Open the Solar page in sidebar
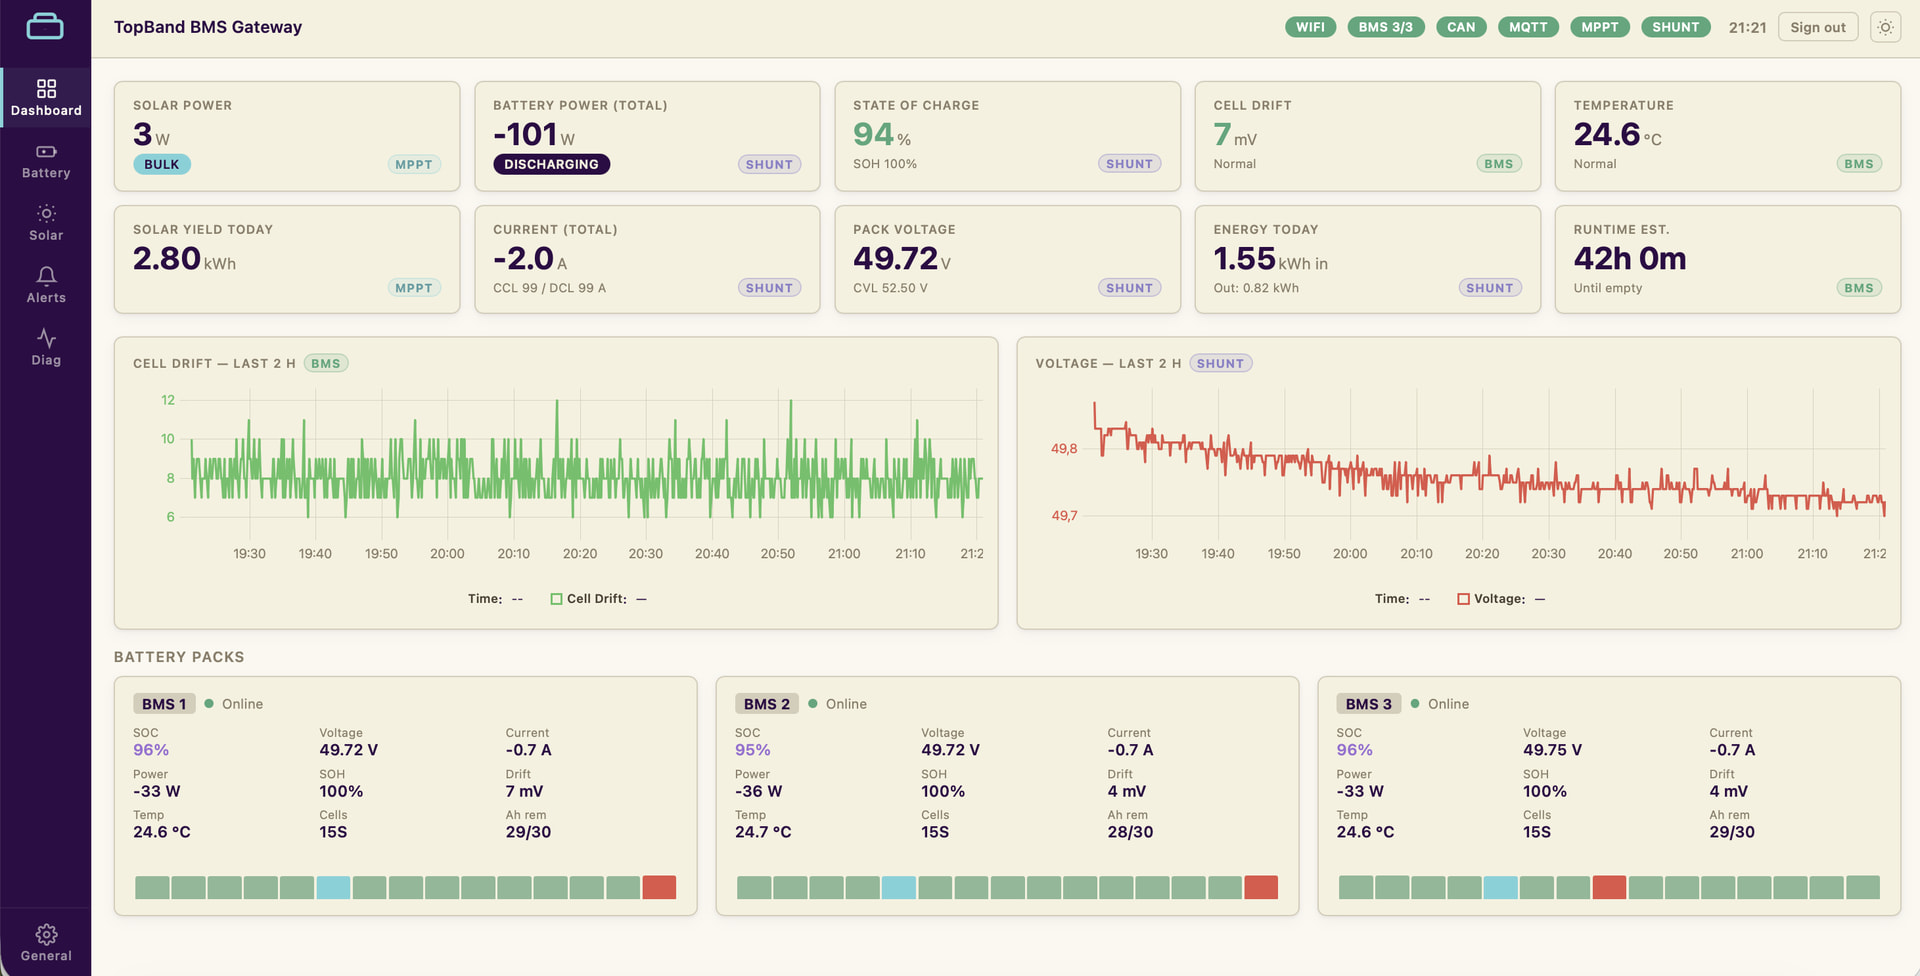The width and height of the screenshot is (1920, 976). 46,223
